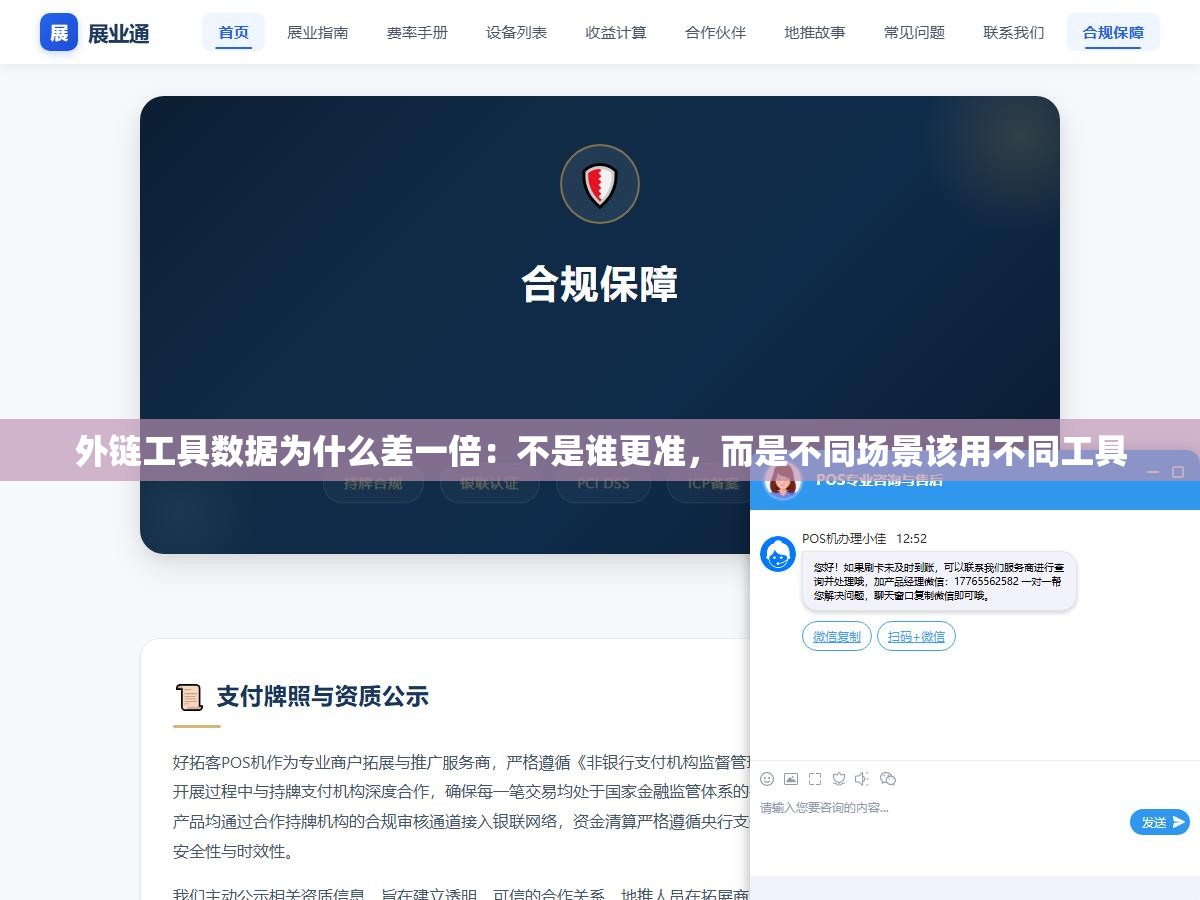The width and height of the screenshot is (1200, 900).
Task: Maximize the POS chat window
Action: tap(1178, 472)
